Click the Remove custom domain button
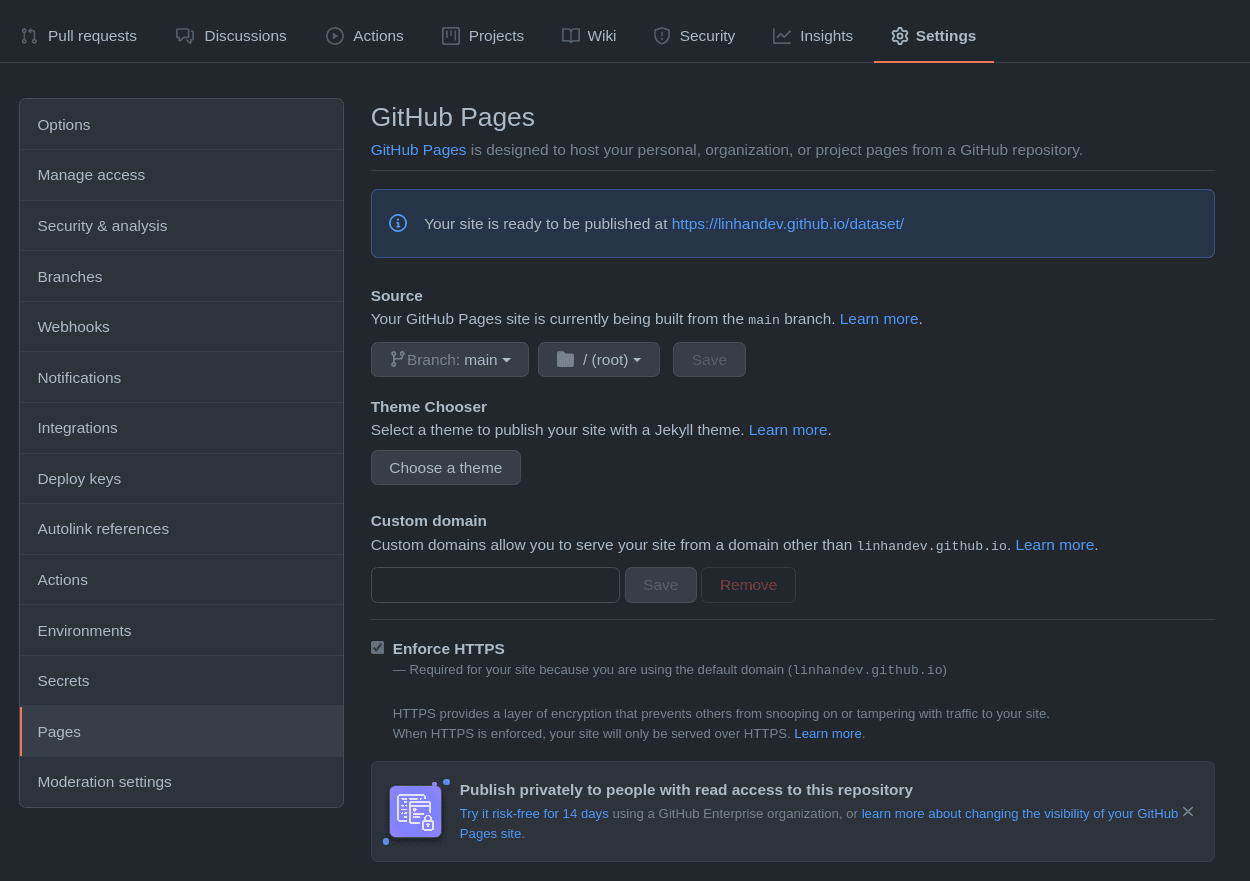Viewport: 1250px width, 881px height. 748,585
